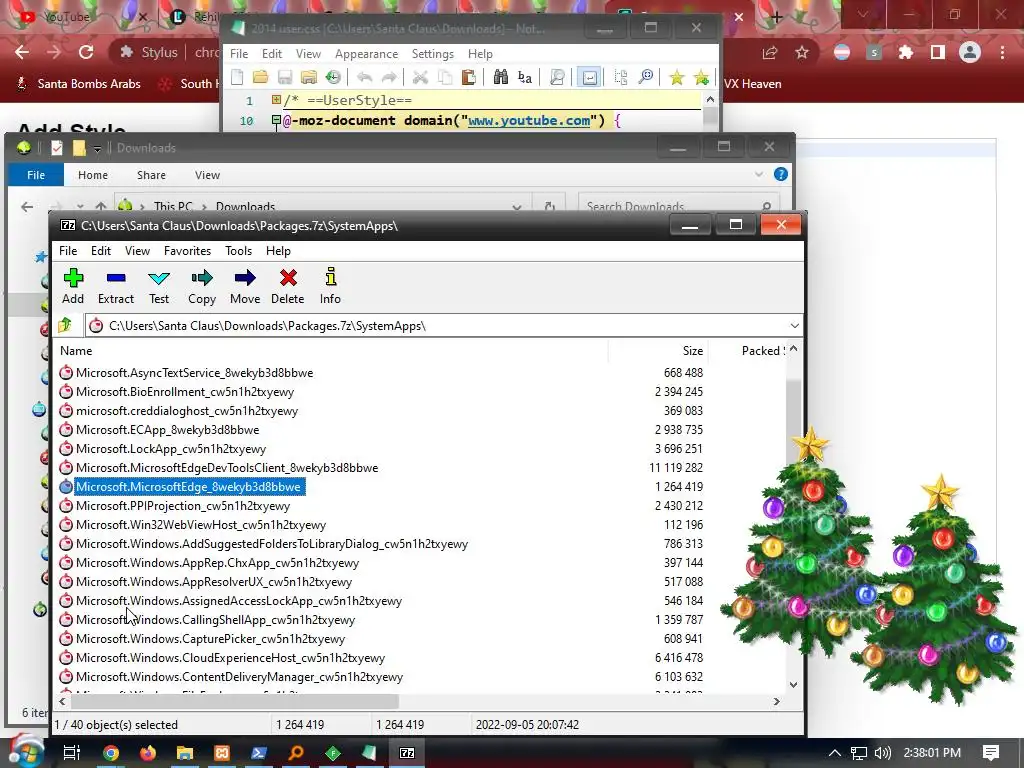1024x768 pixels.
Task: Open Santa Bombs Arabs bookmark in Chrome
Action: [78, 84]
